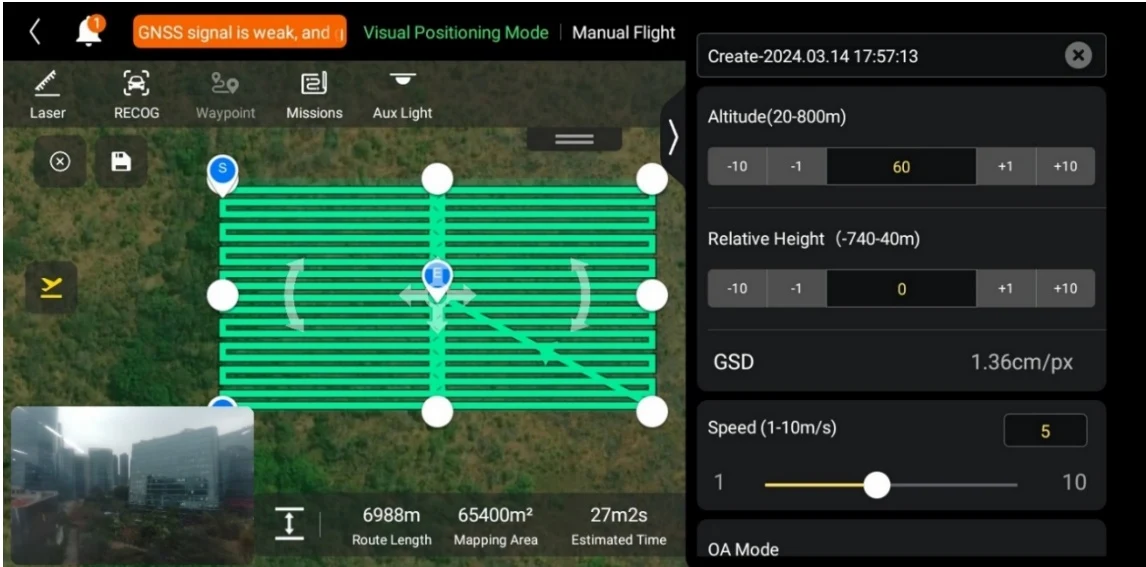This screenshot has height=567, width=1146.
Task: Tap the left curved rotate arrow
Action: [x=294, y=295]
